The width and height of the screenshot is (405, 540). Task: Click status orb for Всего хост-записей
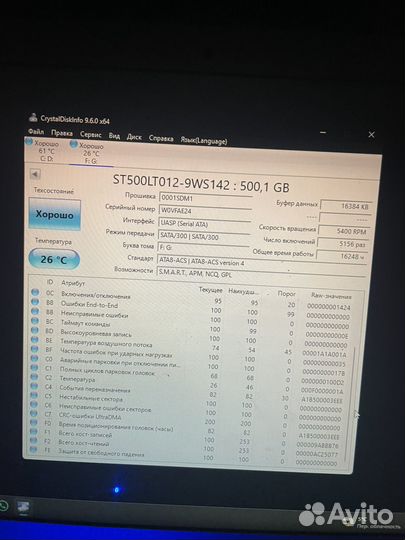(33, 431)
